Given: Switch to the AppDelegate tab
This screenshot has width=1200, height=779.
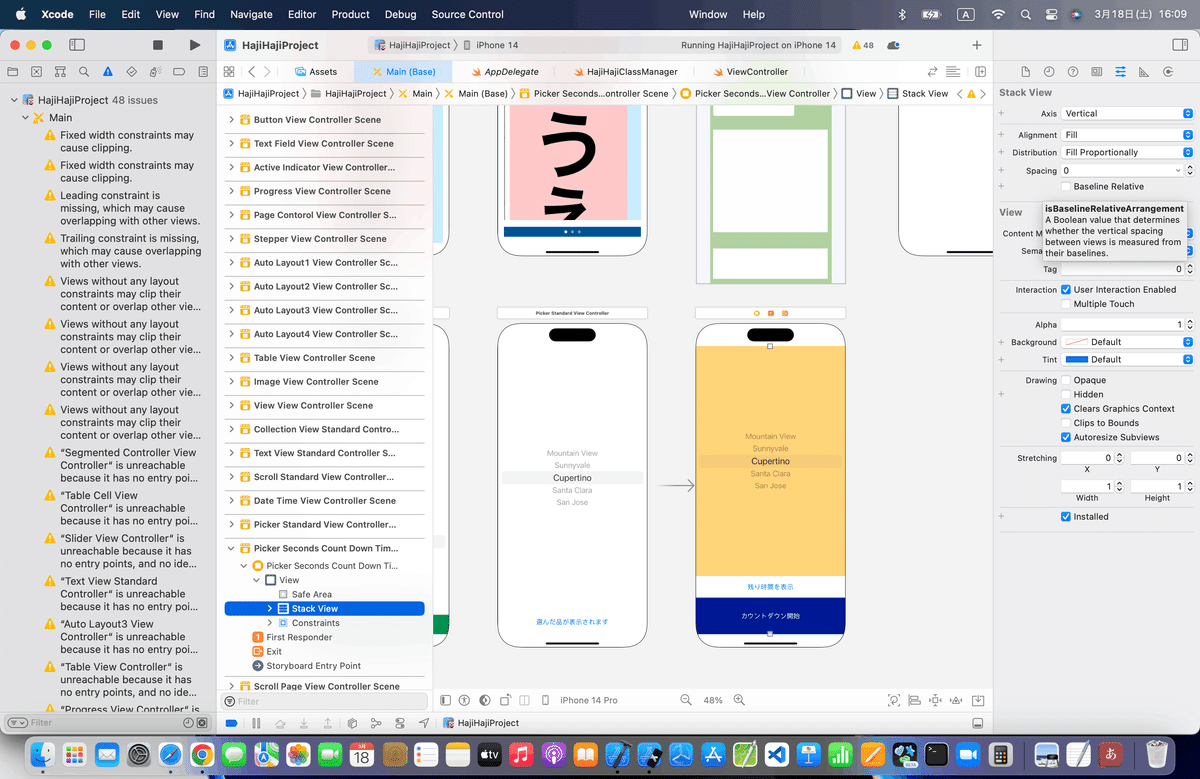Looking at the screenshot, I should coord(504,72).
